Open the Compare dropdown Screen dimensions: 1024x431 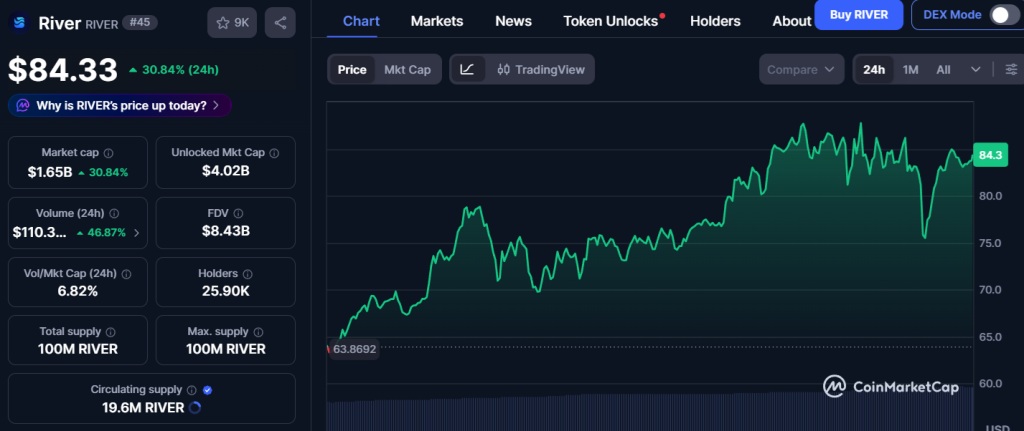(x=801, y=69)
